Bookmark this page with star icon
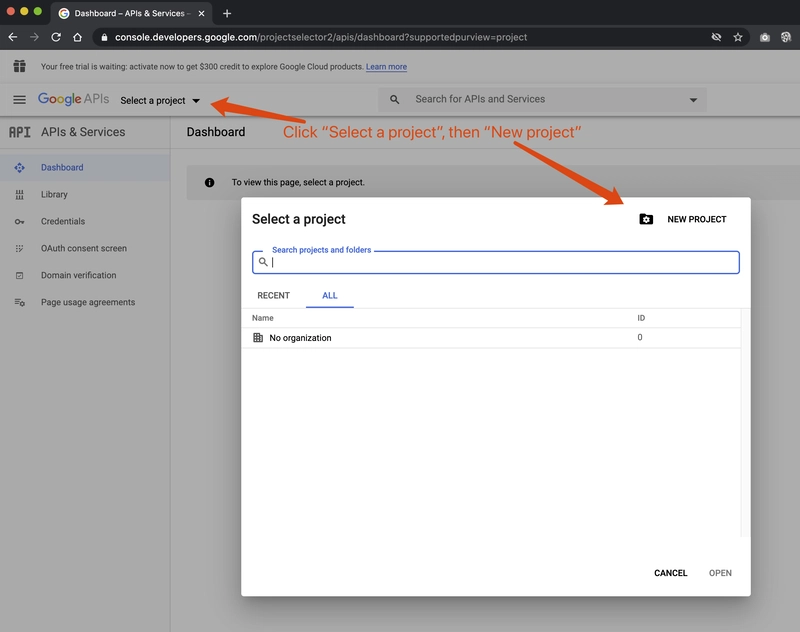 pyautogui.click(x=738, y=37)
